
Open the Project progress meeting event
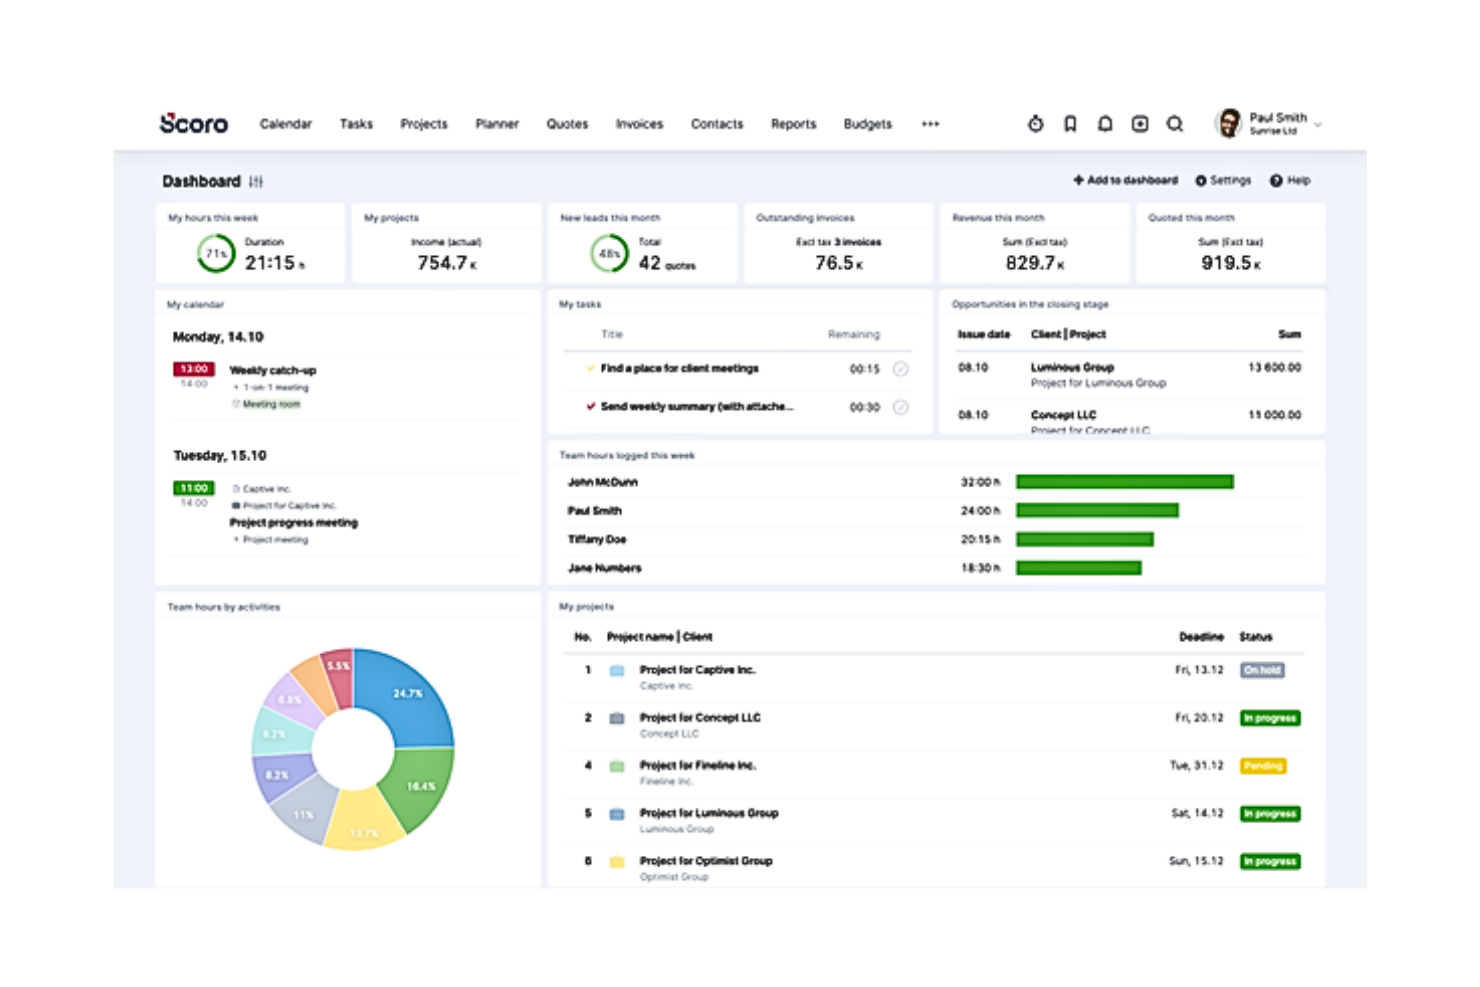[294, 523]
